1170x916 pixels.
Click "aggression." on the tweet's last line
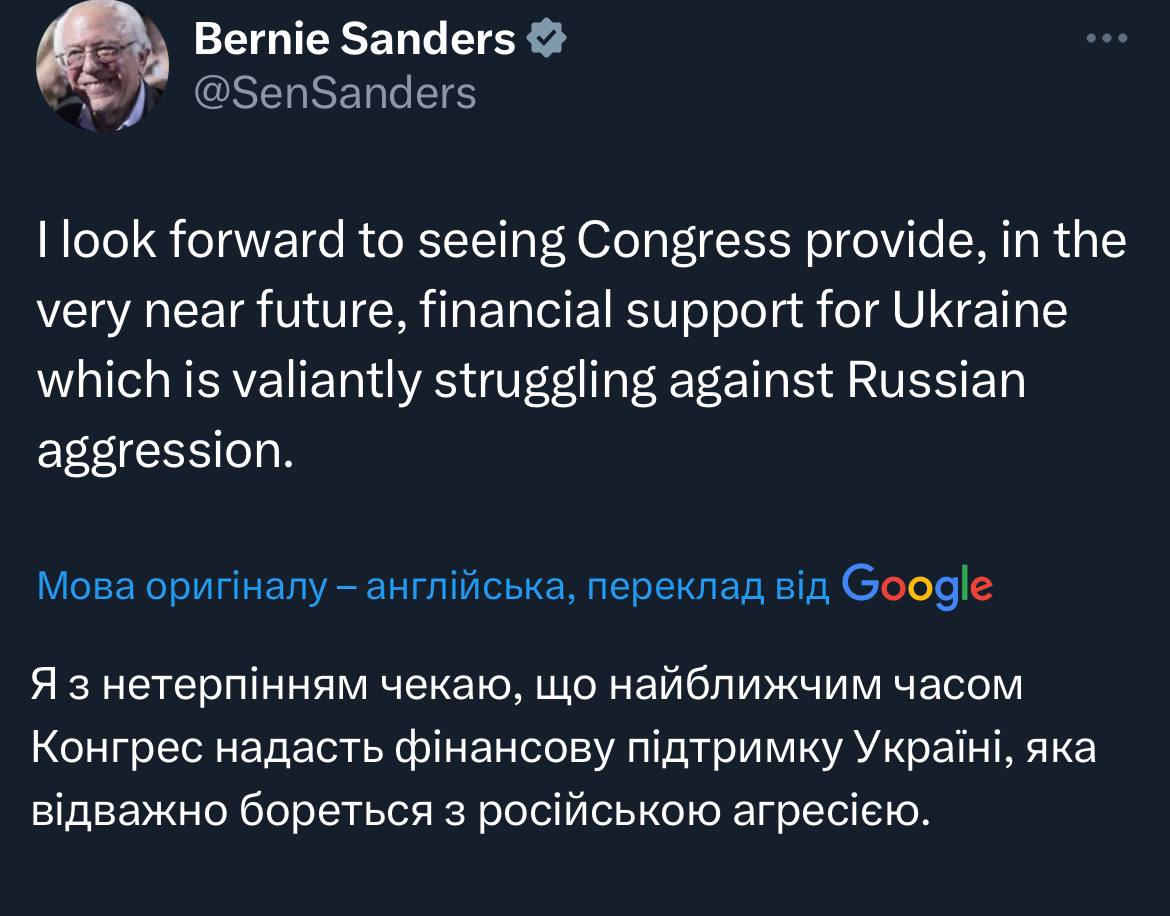pos(166,450)
